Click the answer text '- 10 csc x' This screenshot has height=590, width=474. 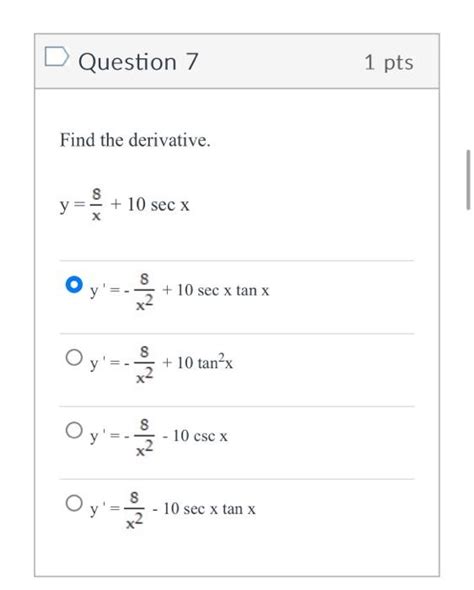(195, 436)
